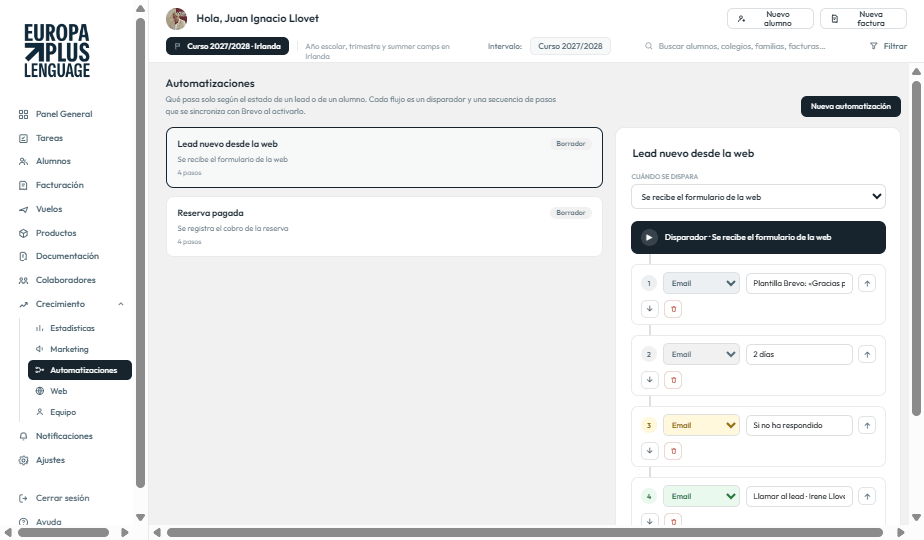Image resolution: width=924 pixels, height=540 pixels.
Task: Click the Estadísticas bar chart icon
Action: pyautogui.click(x=39, y=328)
